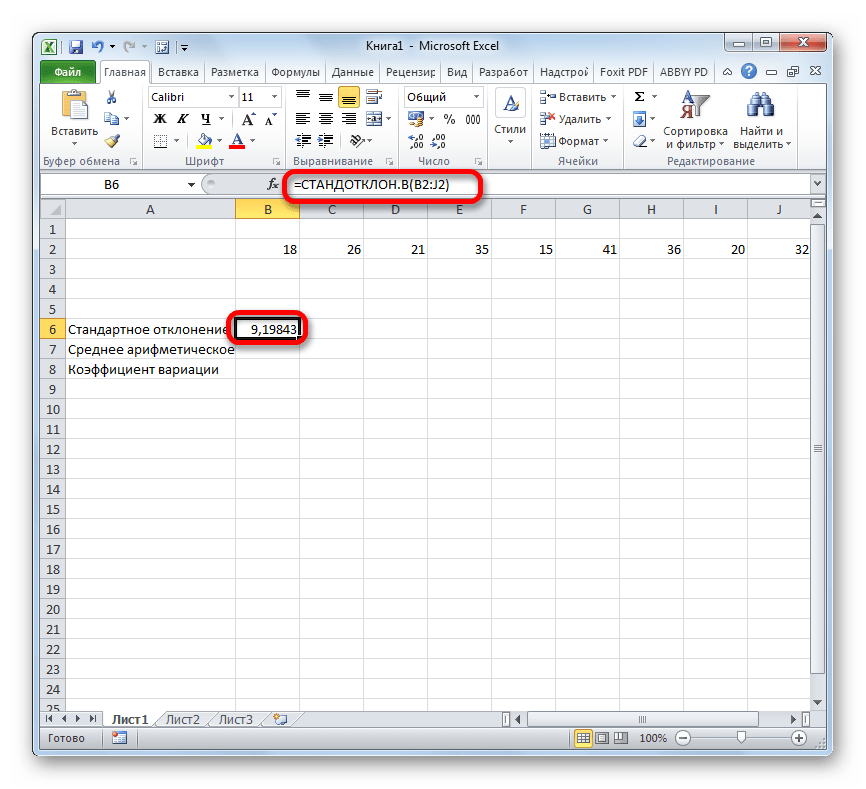
Task: Switch to Данные tab
Action: pyautogui.click(x=352, y=72)
